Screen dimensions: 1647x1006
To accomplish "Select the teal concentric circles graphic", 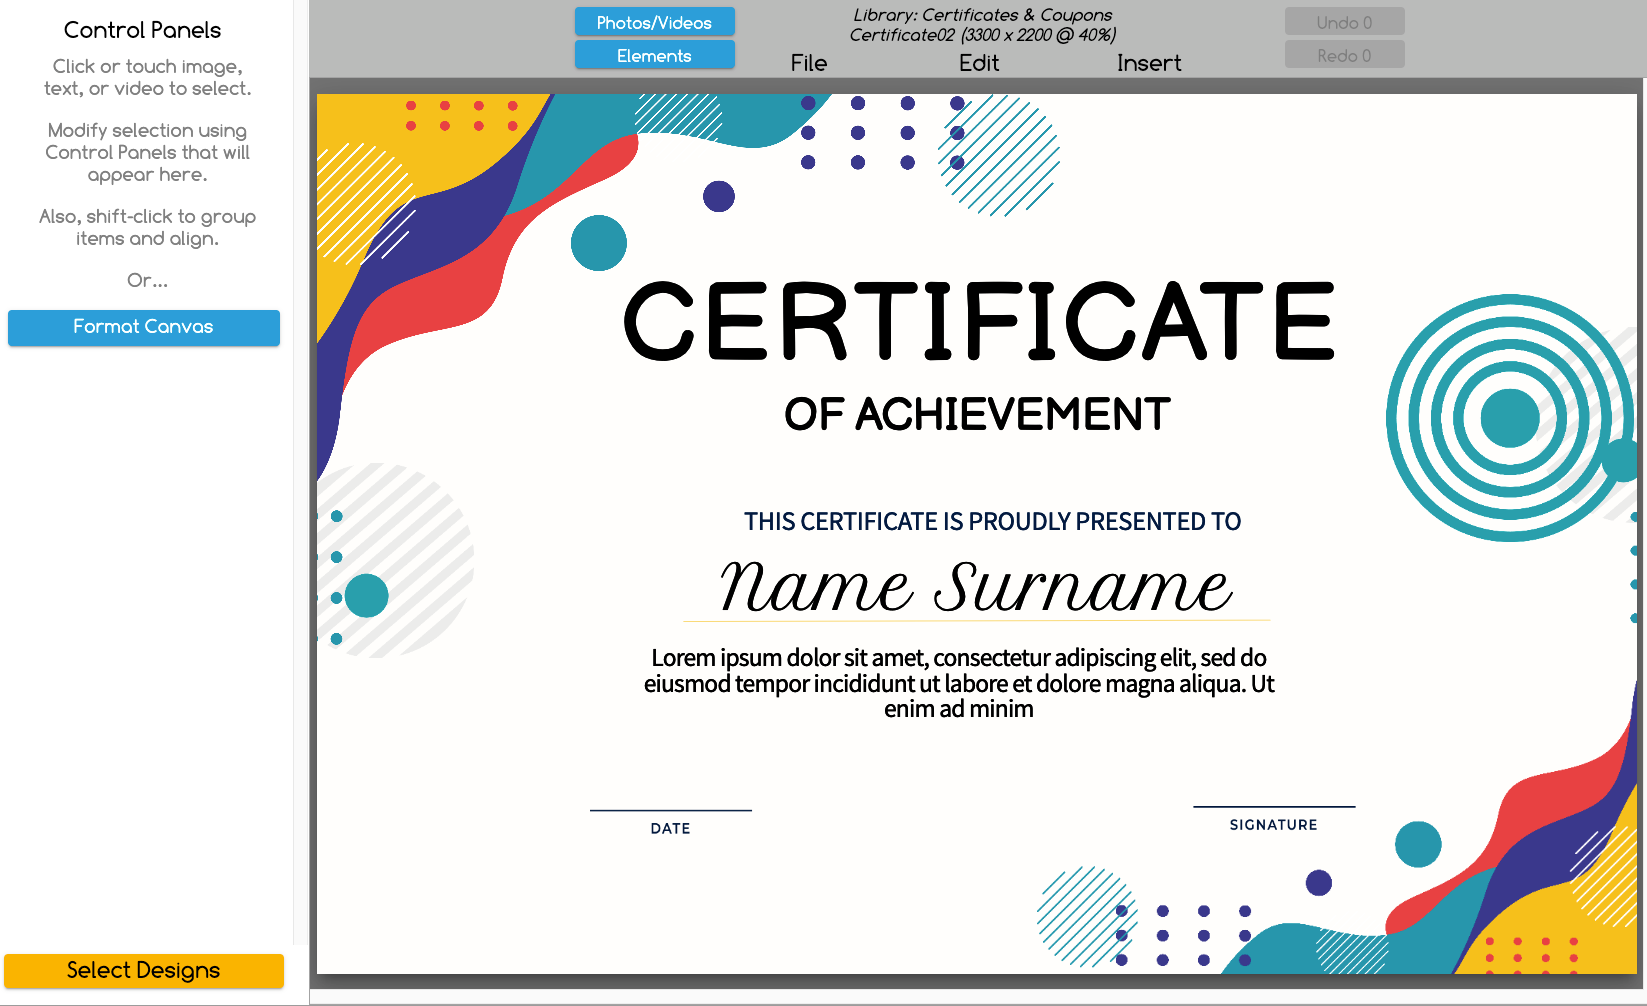I will (x=1508, y=418).
